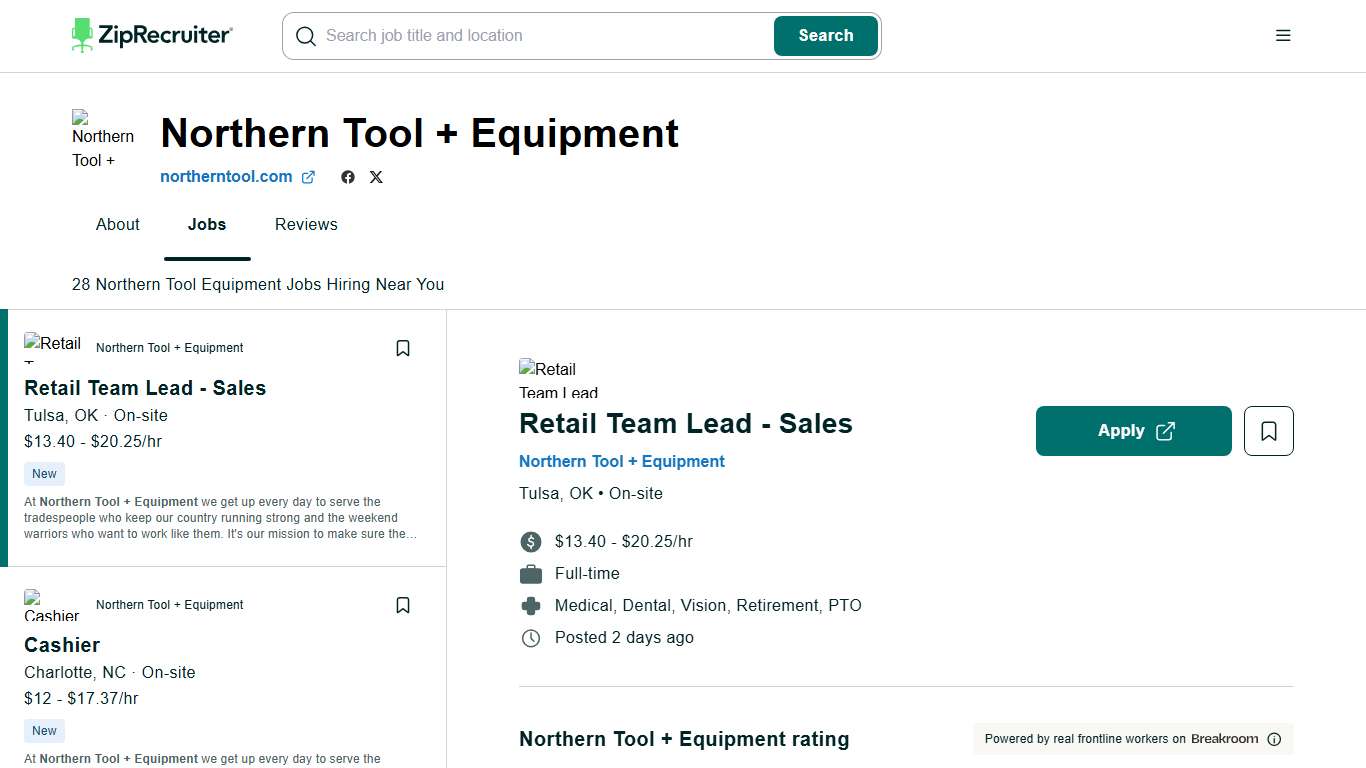Viewport: 1366px width, 768px height.
Task: Click the Northern Tool + Equipment company link
Action: 622,461
